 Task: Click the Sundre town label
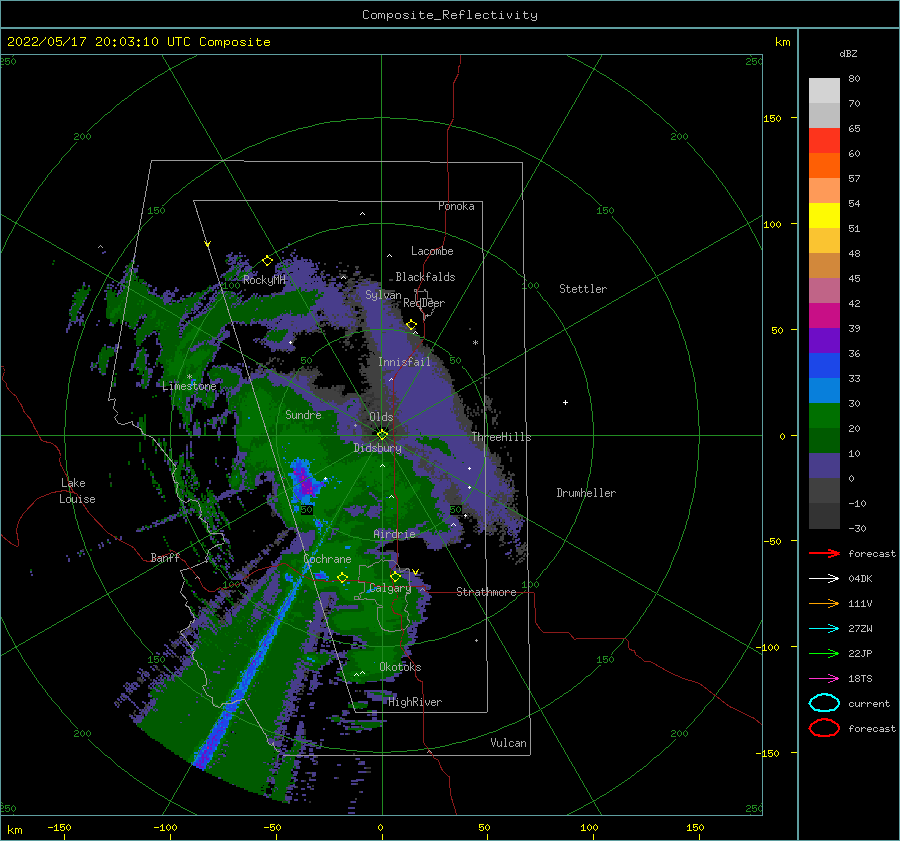click(303, 414)
